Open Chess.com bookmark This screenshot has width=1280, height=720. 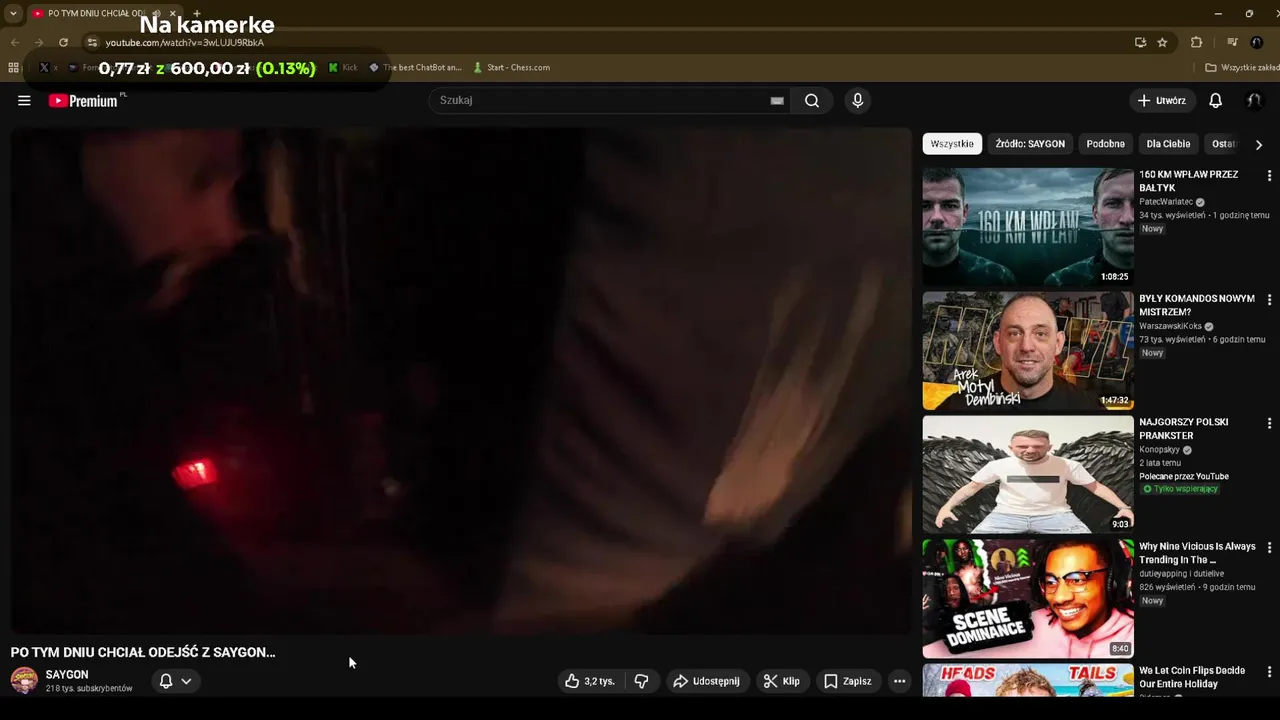(x=511, y=67)
